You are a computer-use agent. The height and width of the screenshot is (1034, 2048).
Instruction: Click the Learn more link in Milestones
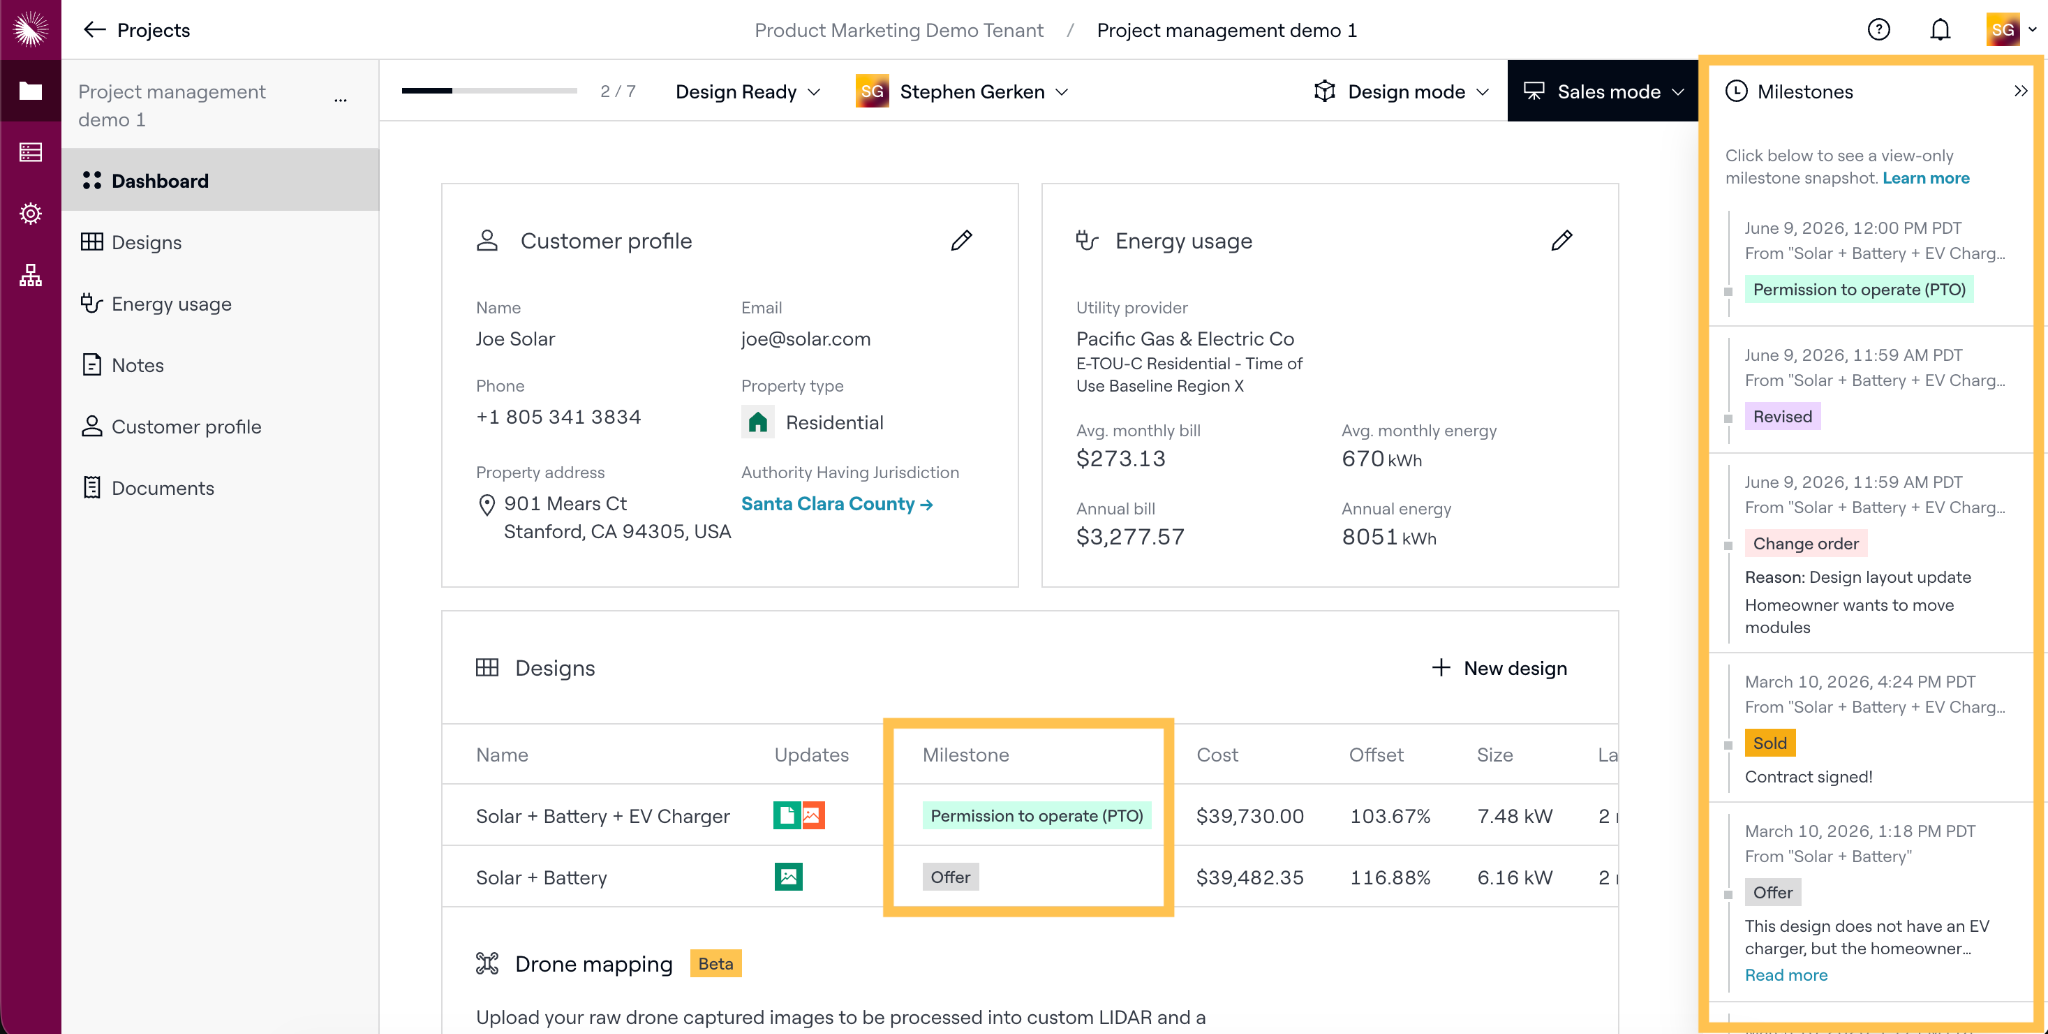click(x=1926, y=178)
